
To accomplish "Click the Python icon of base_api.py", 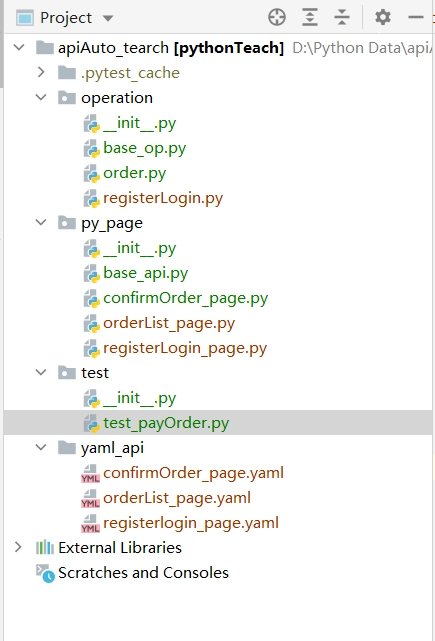I will [x=92, y=273].
